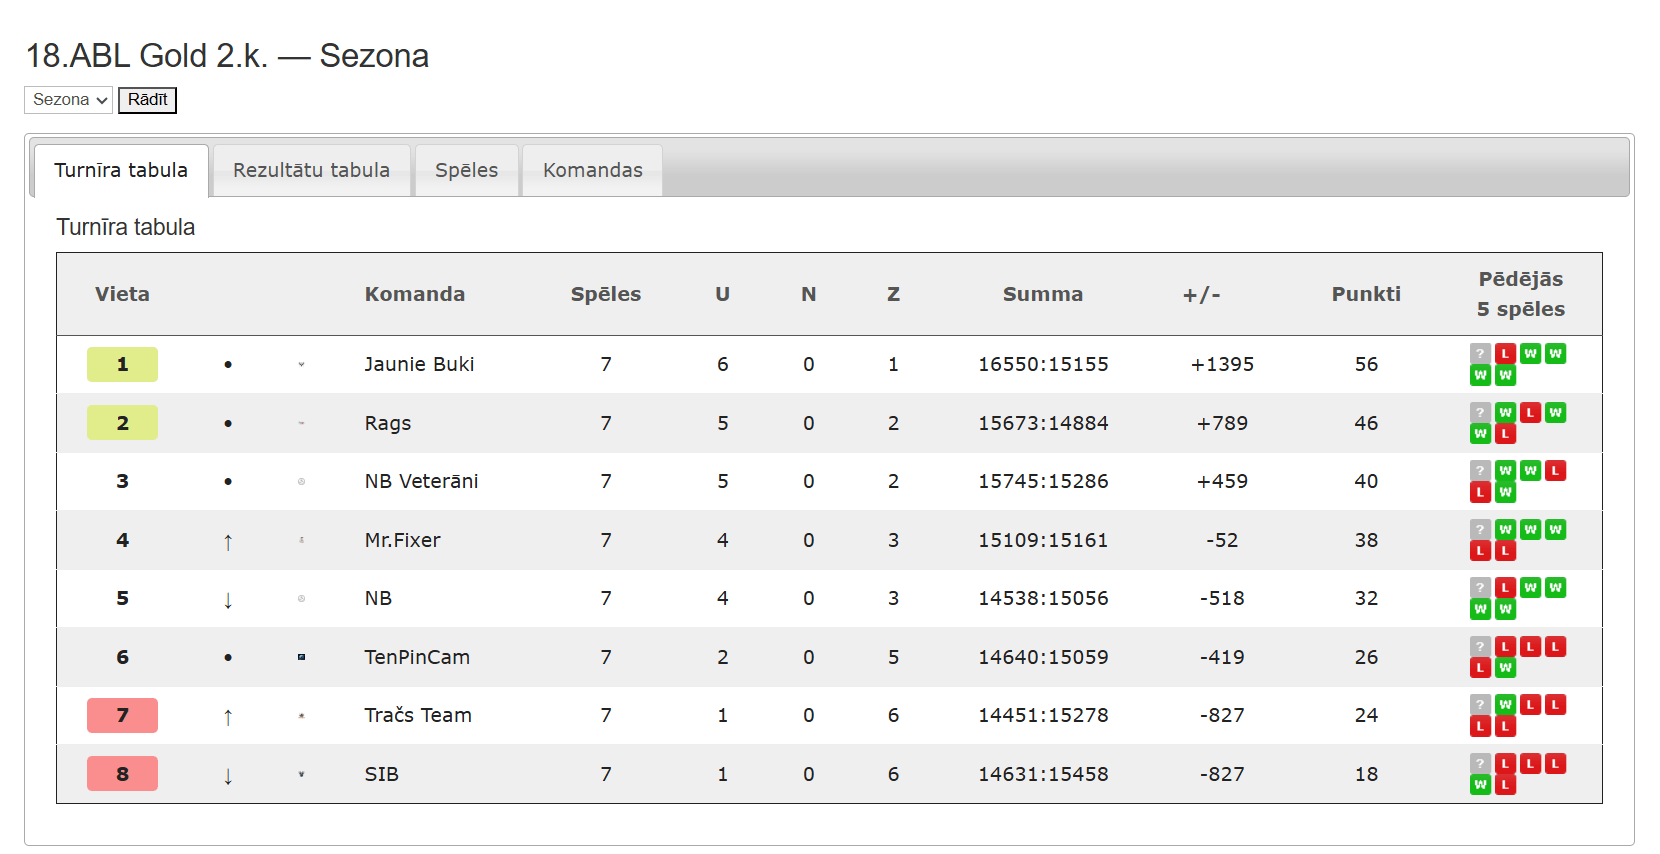Click first red L result icon for Jaunie Buki
Image resolution: width=1660 pixels, height=854 pixels.
click(1505, 353)
